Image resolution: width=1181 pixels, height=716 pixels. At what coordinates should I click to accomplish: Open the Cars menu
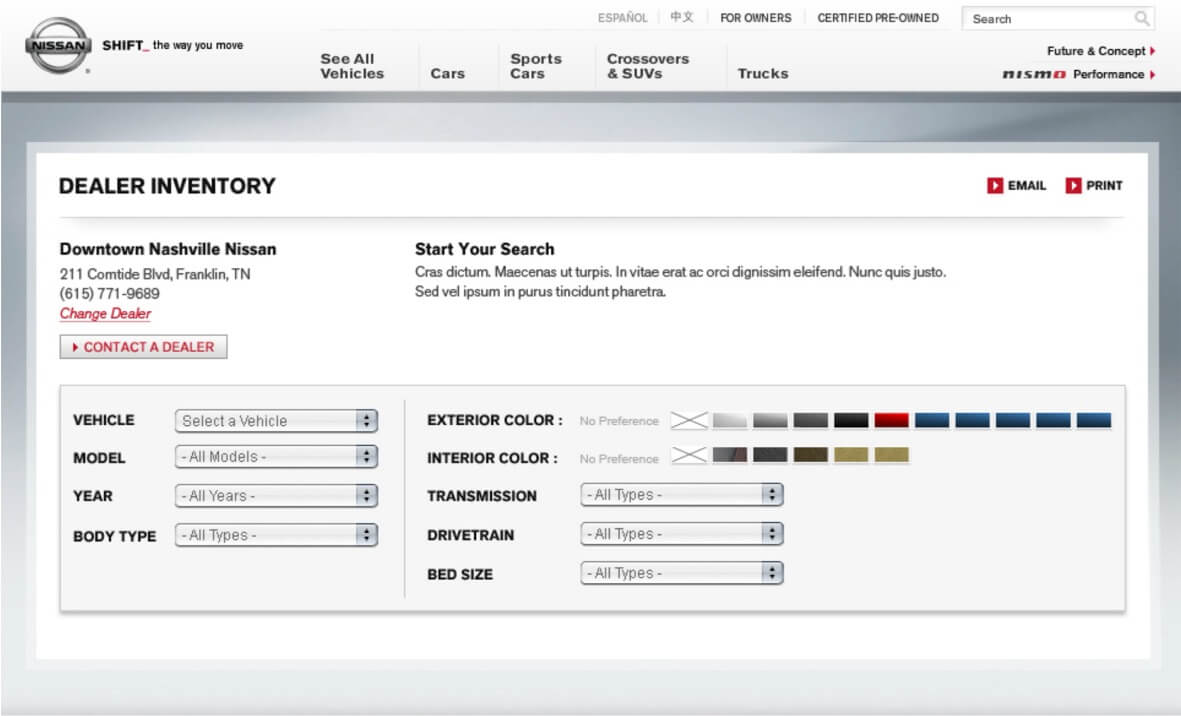(x=447, y=73)
